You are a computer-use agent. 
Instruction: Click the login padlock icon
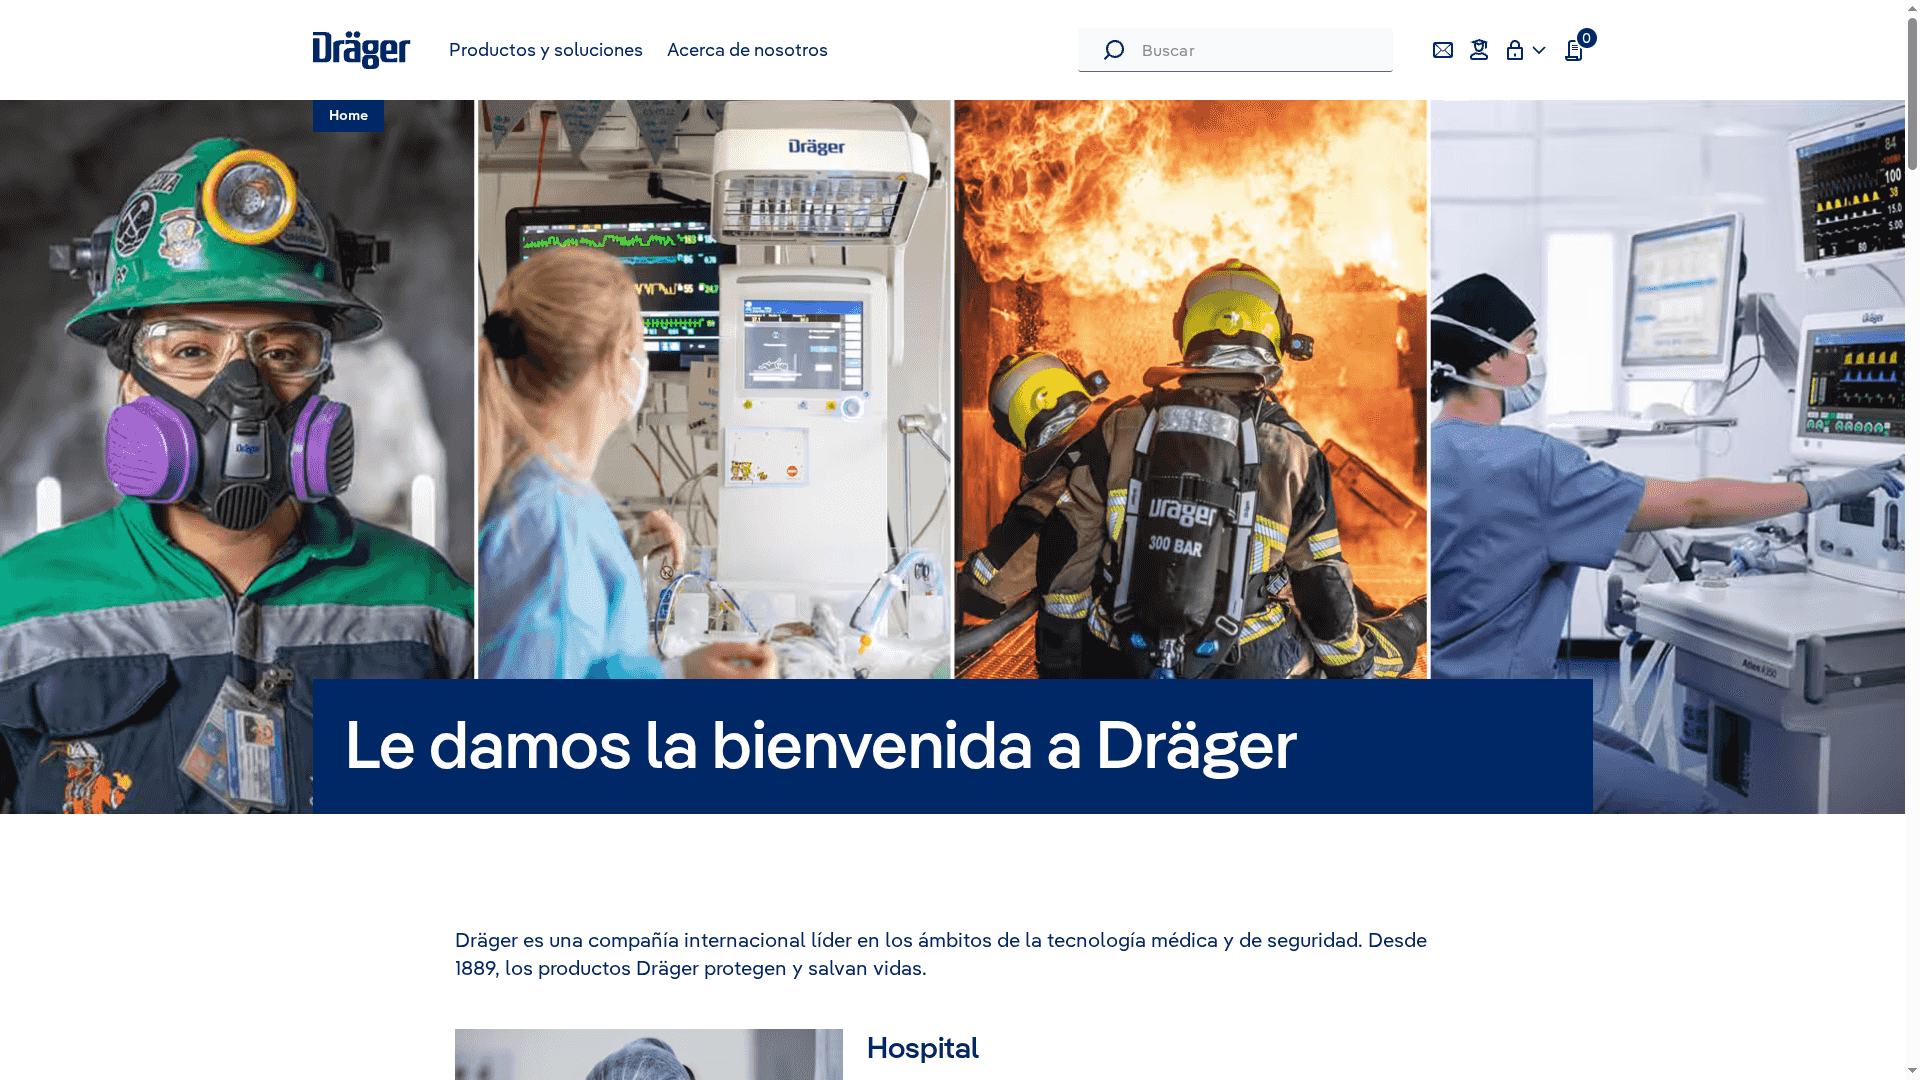click(x=1515, y=50)
